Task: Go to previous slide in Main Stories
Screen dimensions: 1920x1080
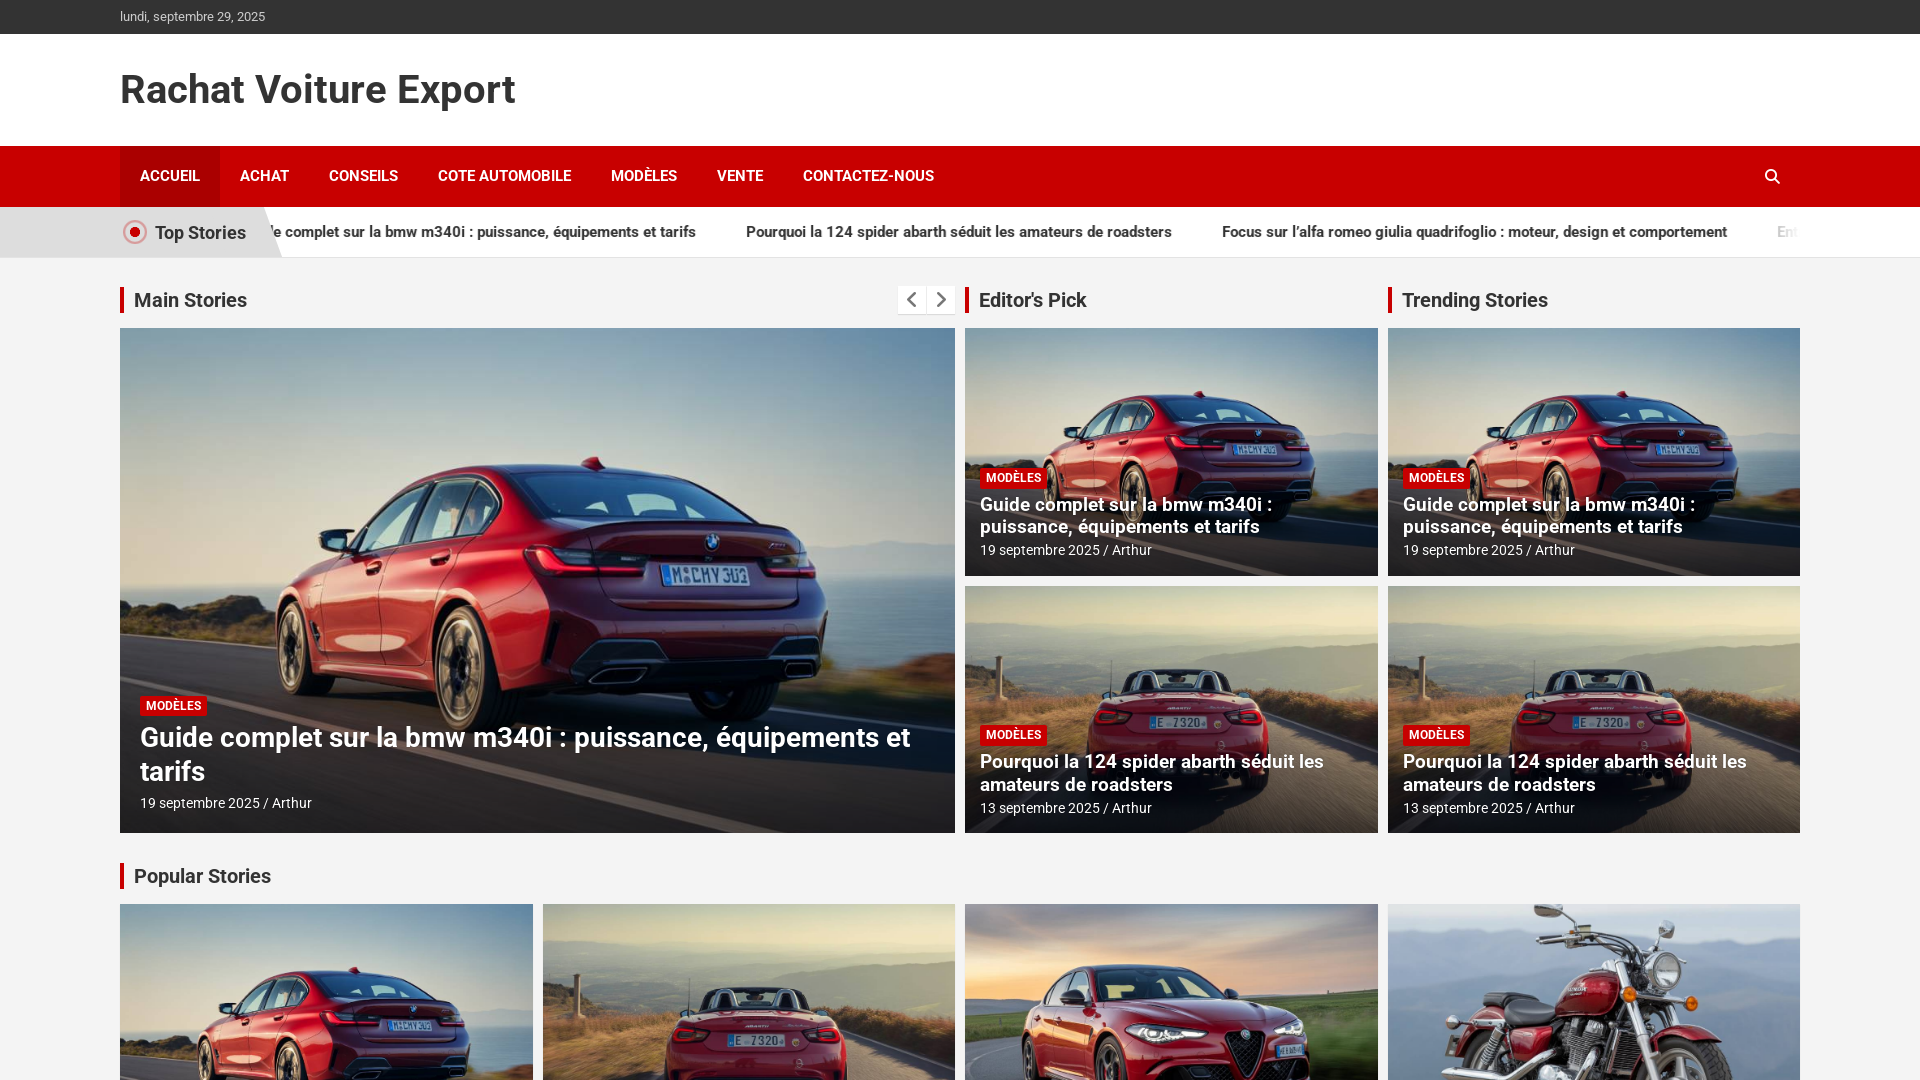Action: [x=911, y=300]
